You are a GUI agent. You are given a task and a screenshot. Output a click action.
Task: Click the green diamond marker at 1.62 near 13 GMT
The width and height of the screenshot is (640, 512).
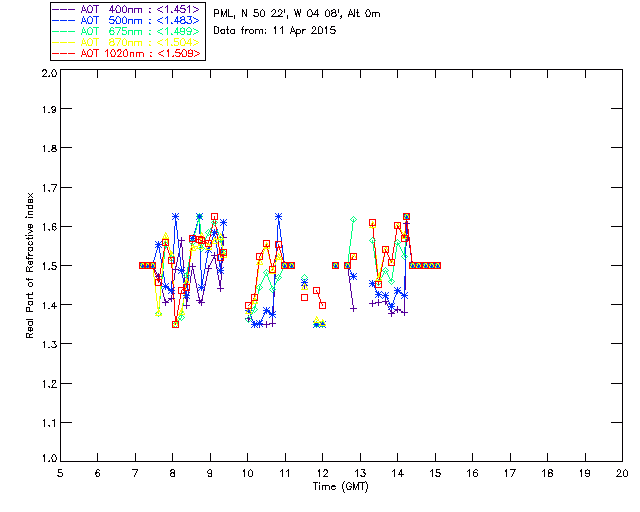coord(353,220)
